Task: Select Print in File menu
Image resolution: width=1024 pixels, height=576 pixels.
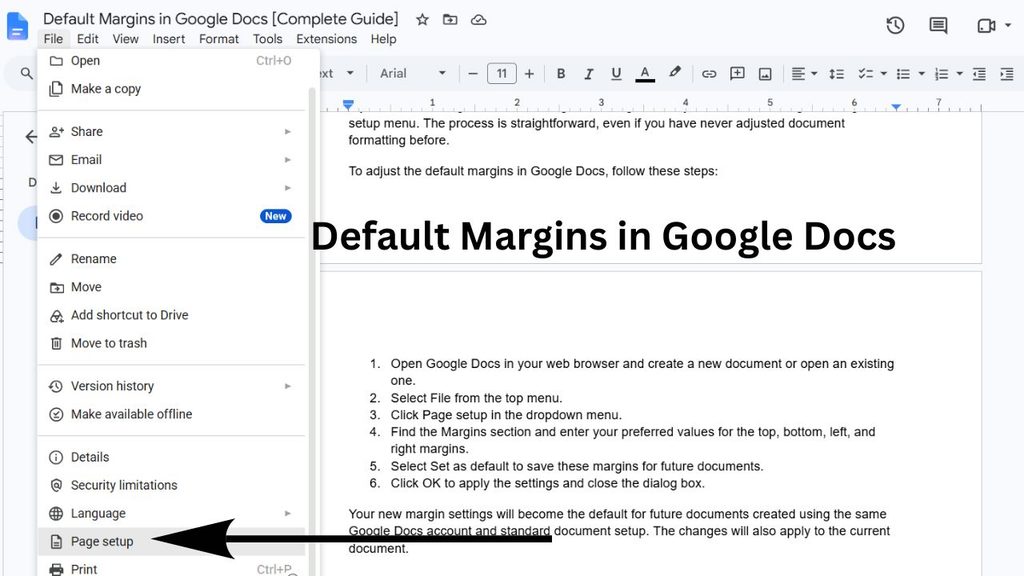Action: coord(171,567)
